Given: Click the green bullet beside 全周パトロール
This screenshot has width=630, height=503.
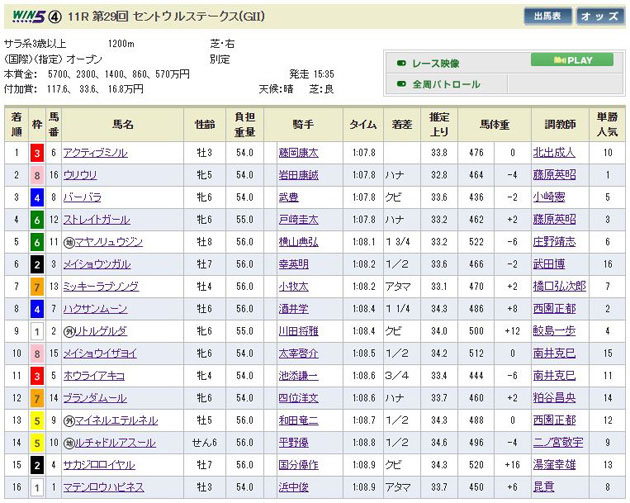Looking at the screenshot, I should (x=402, y=85).
